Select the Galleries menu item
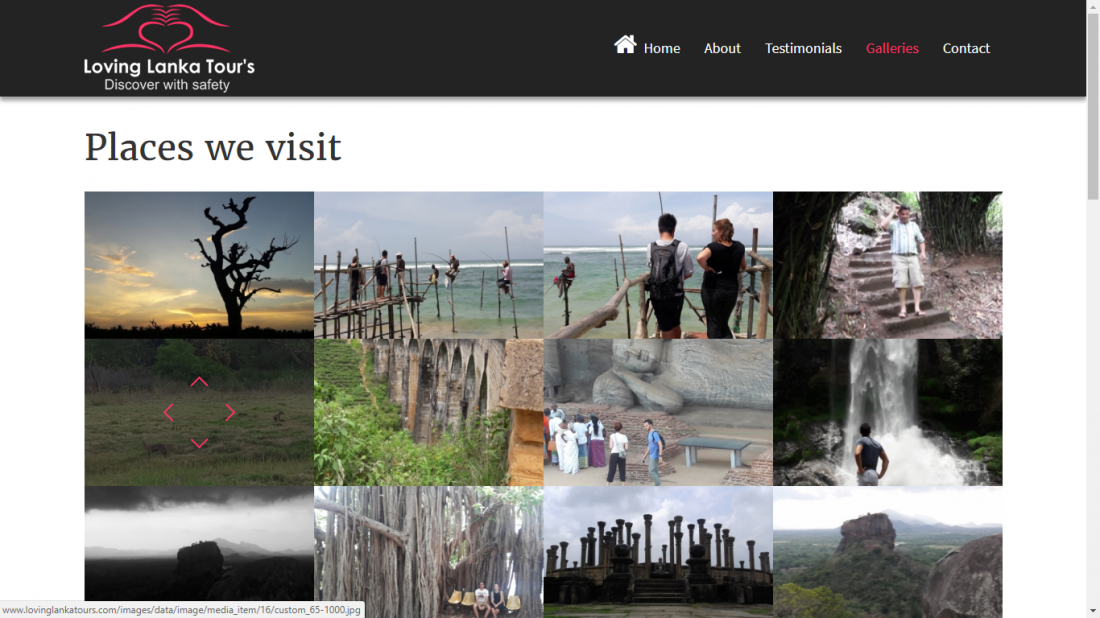This screenshot has width=1100, height=618. 892,48
